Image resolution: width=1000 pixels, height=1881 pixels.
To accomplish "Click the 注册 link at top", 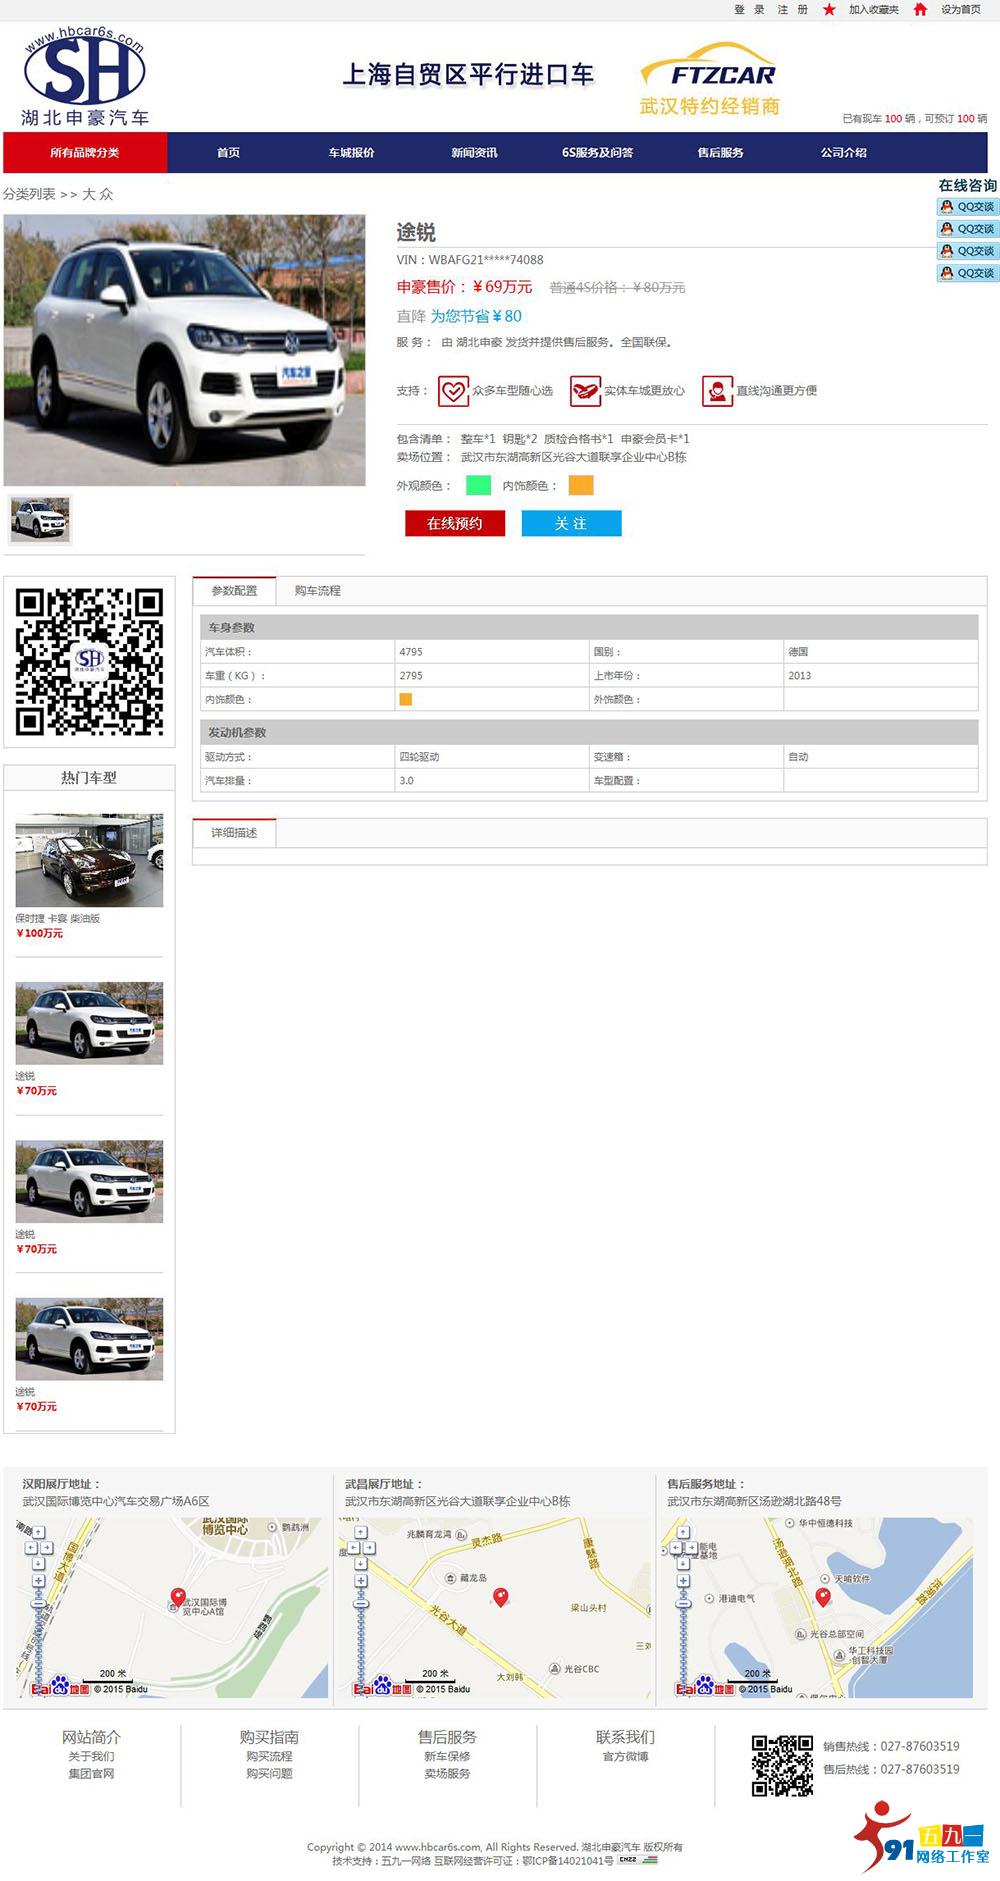I will (x=792, y=10).
